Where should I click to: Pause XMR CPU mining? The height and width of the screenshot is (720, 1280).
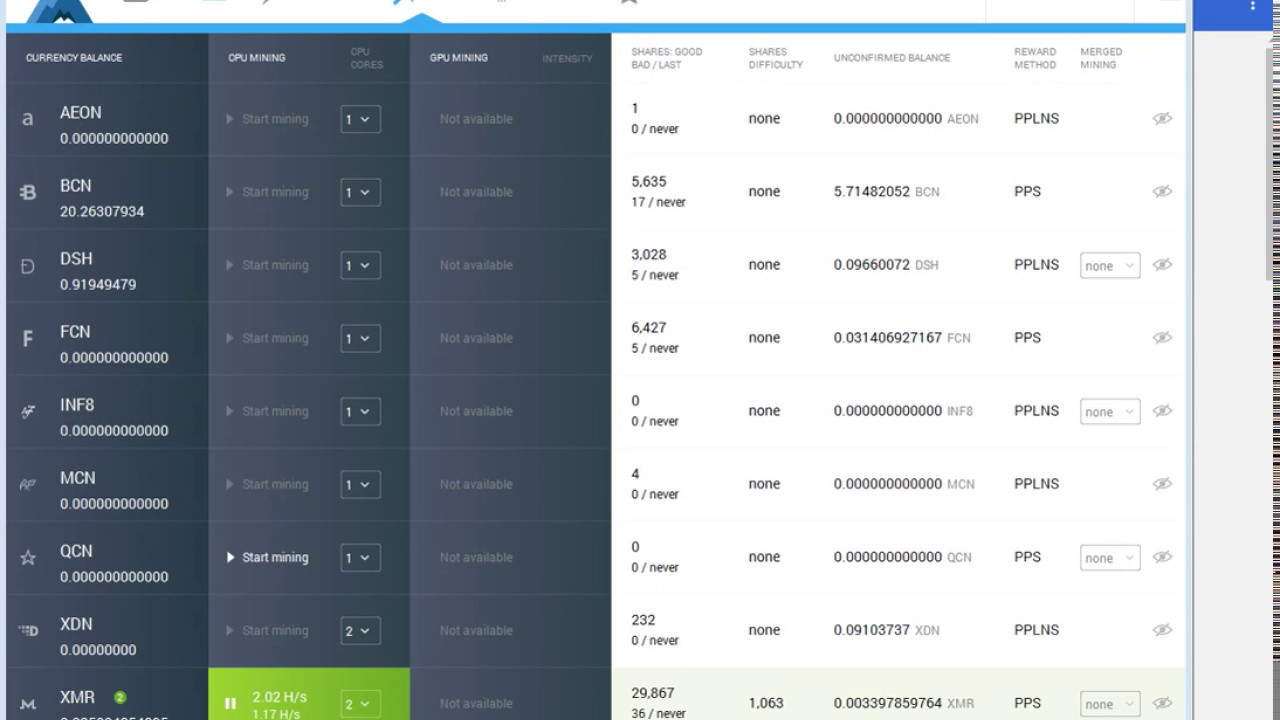231,703
